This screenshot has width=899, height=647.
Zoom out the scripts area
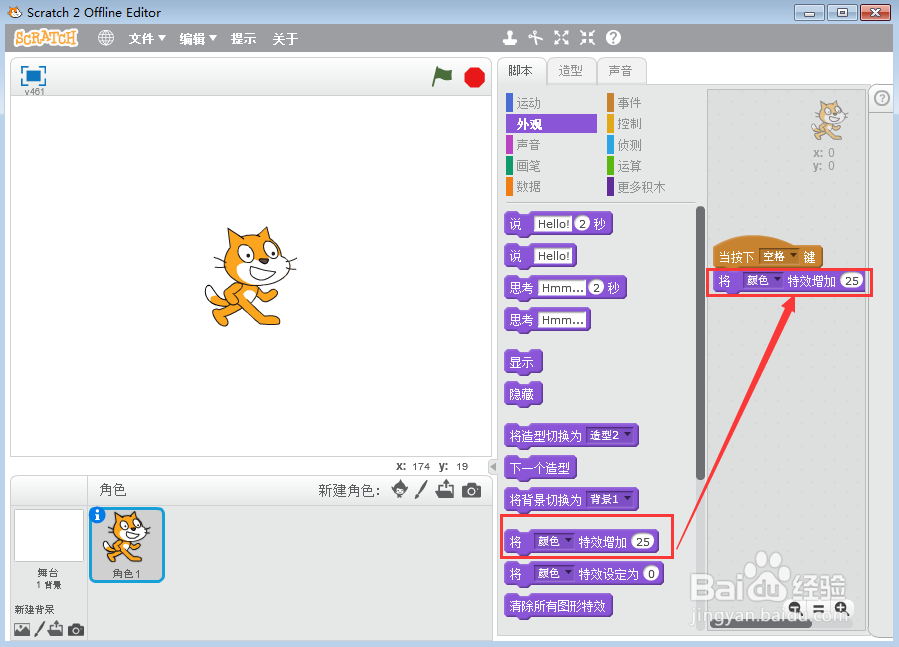pos(795,608)
